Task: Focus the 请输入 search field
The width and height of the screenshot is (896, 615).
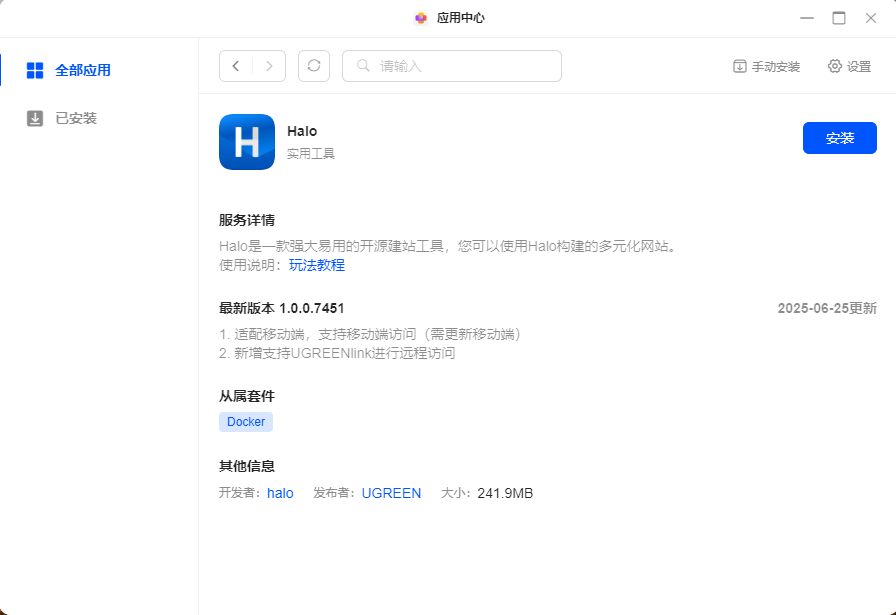Action: click(x=465, y=66)
